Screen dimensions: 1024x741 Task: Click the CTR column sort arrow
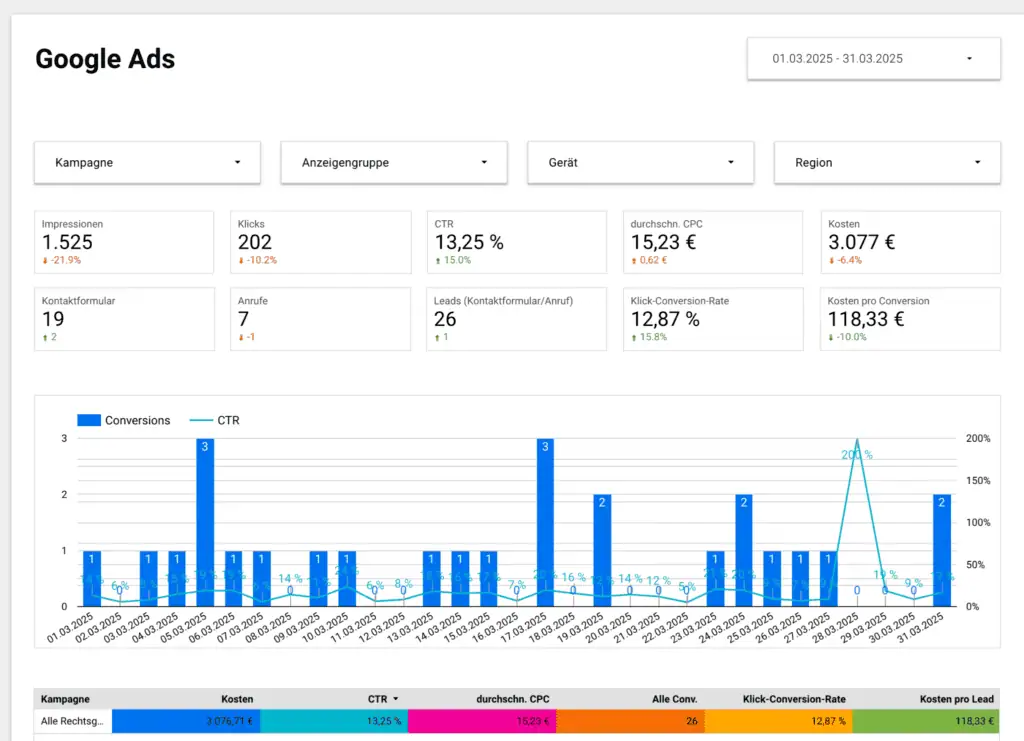point(396,699)
